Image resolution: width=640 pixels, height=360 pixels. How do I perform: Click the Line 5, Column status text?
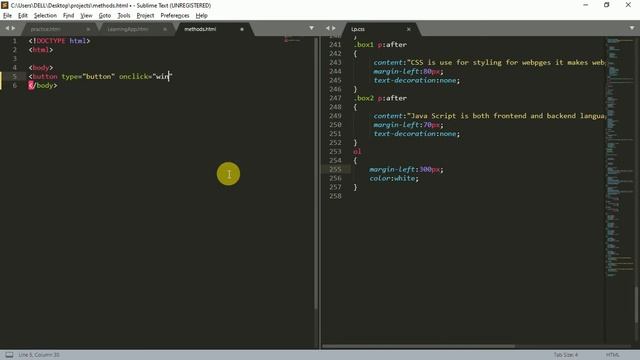[x=39, y=355]
